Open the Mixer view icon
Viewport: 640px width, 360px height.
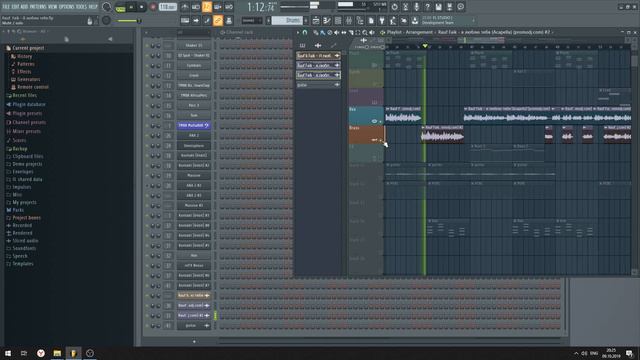click(x=349, y=20)
